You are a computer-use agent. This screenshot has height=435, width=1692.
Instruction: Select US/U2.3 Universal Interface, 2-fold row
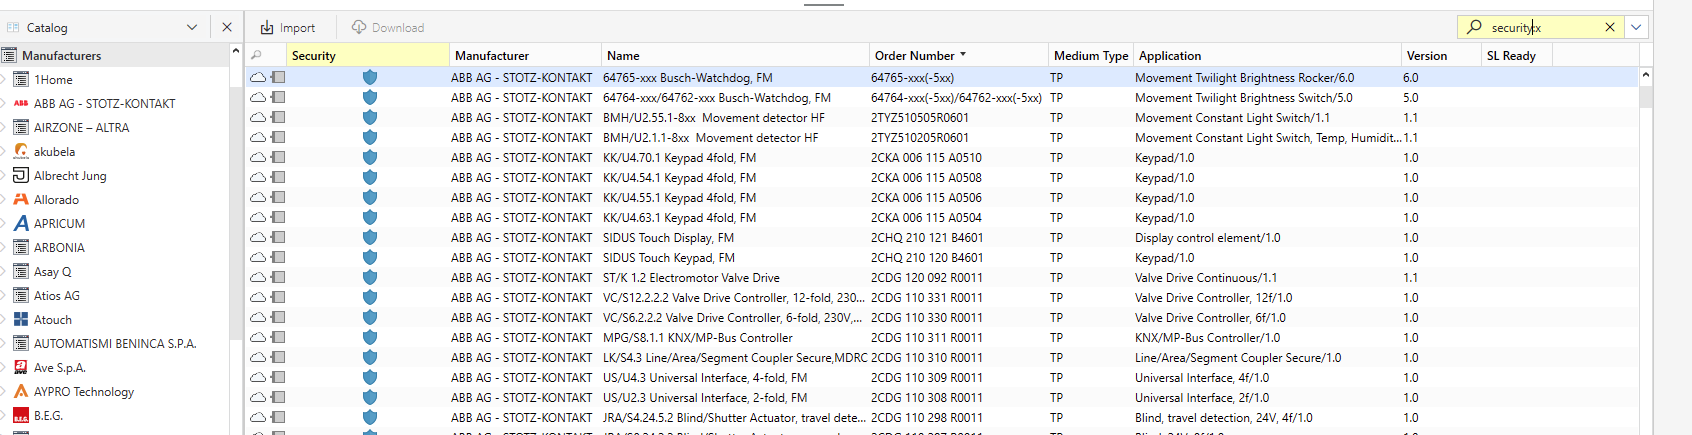[942, 397]
